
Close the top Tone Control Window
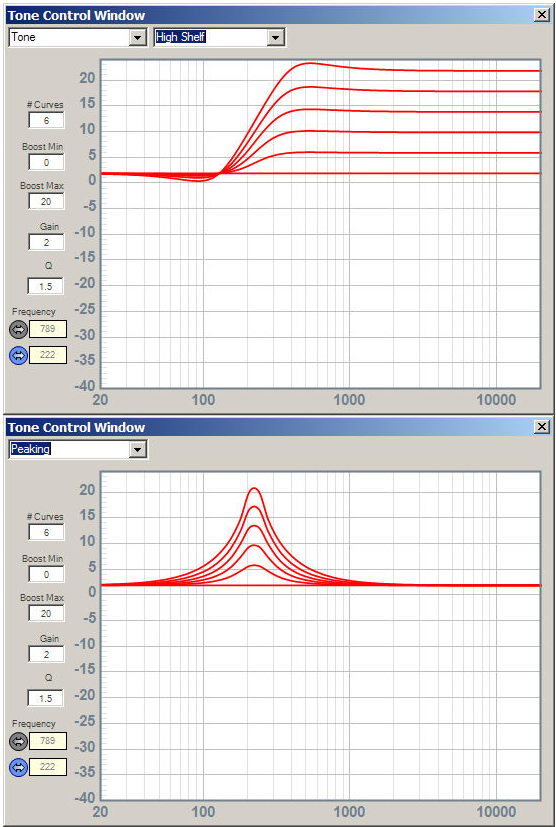pyautogui.click(x=542, y=15)
